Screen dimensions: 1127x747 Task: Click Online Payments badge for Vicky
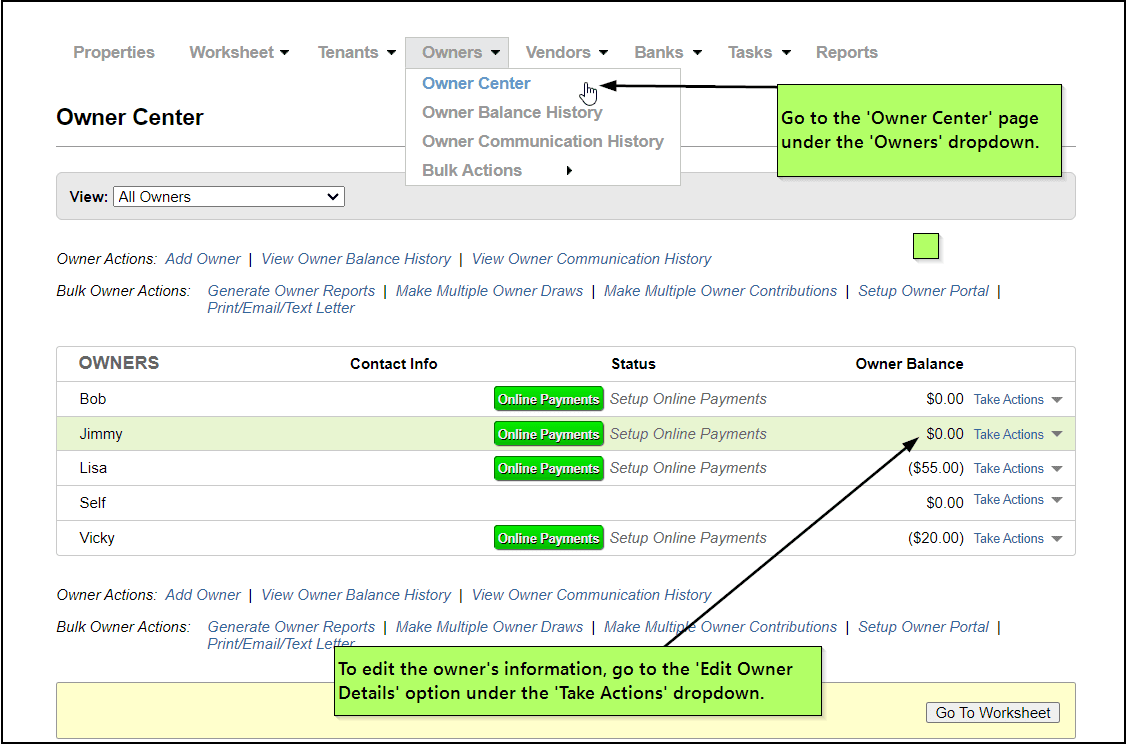(x=548, y=538)
